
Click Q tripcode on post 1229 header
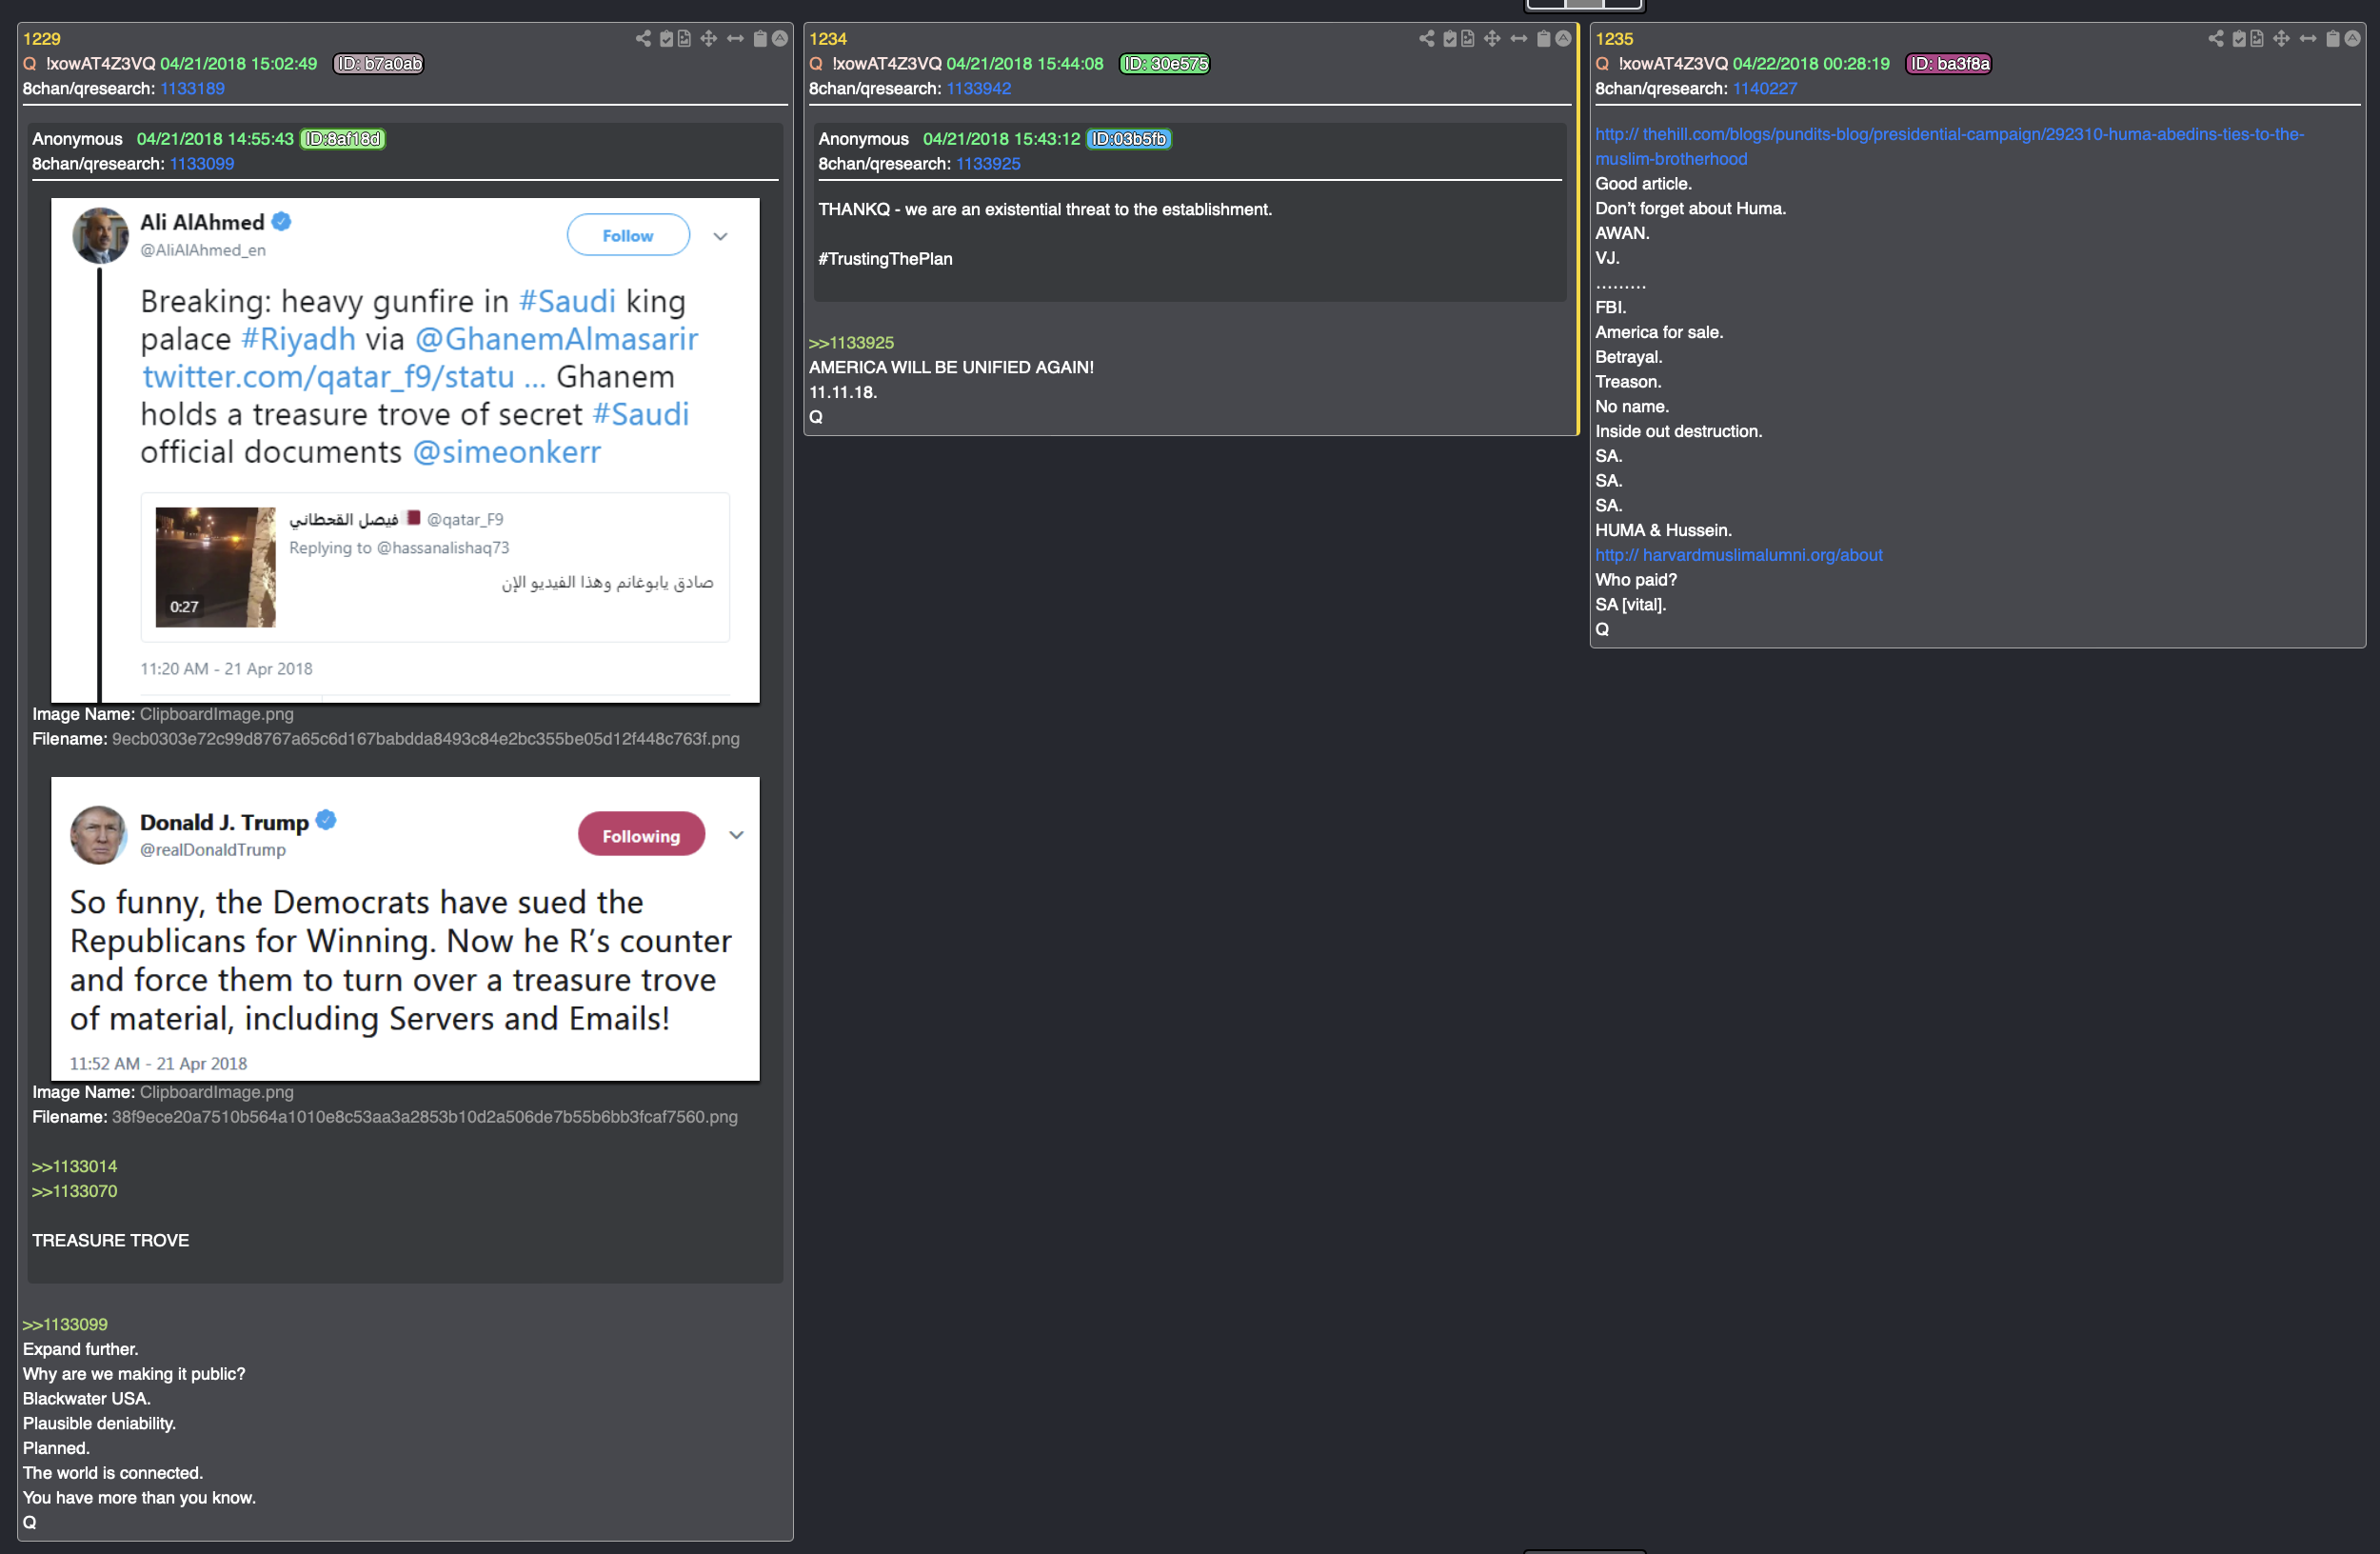[x=101, y=64]
